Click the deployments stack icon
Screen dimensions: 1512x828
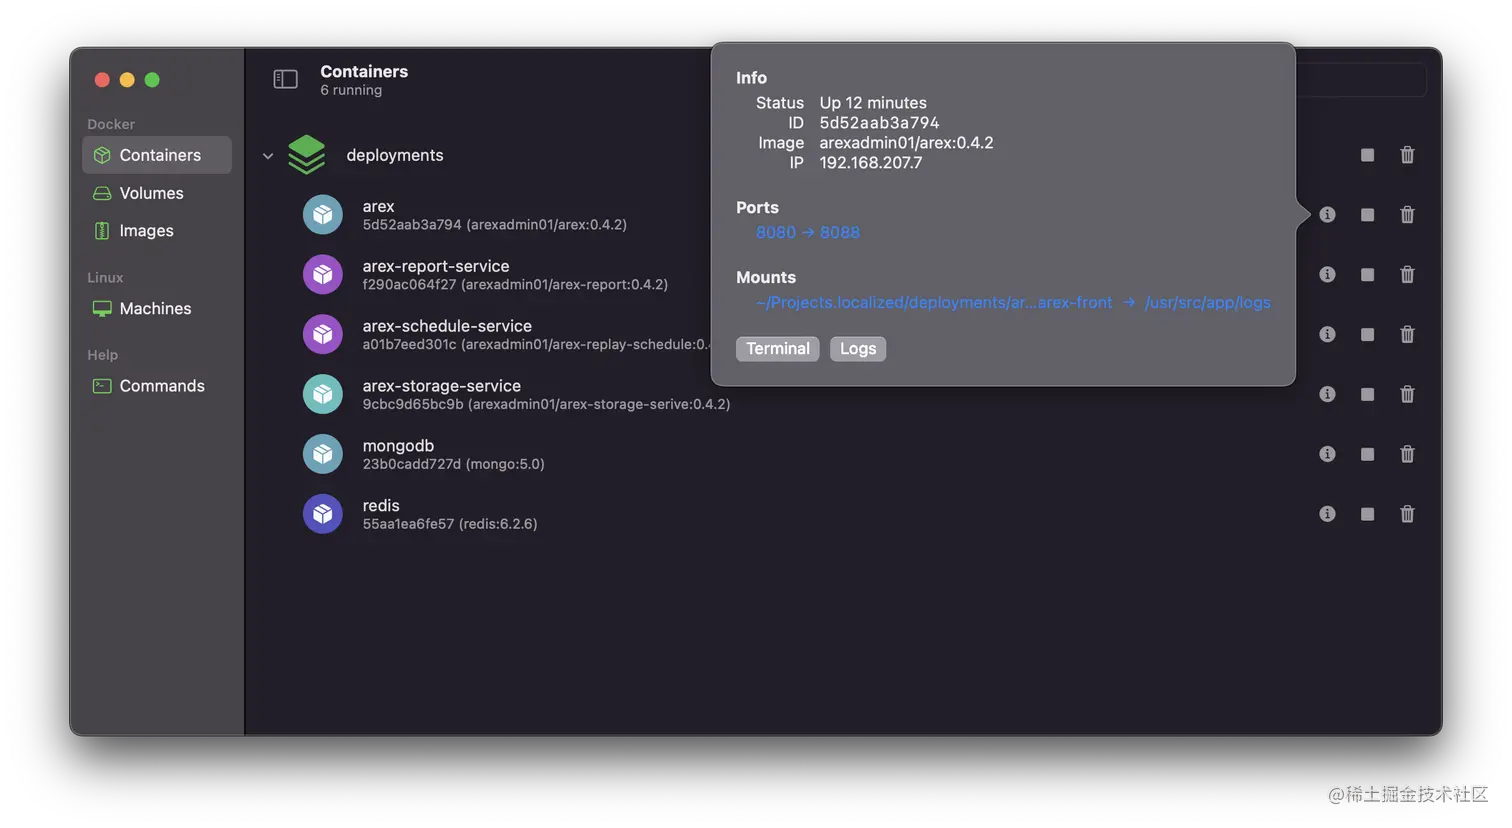[x=307, y=155]
